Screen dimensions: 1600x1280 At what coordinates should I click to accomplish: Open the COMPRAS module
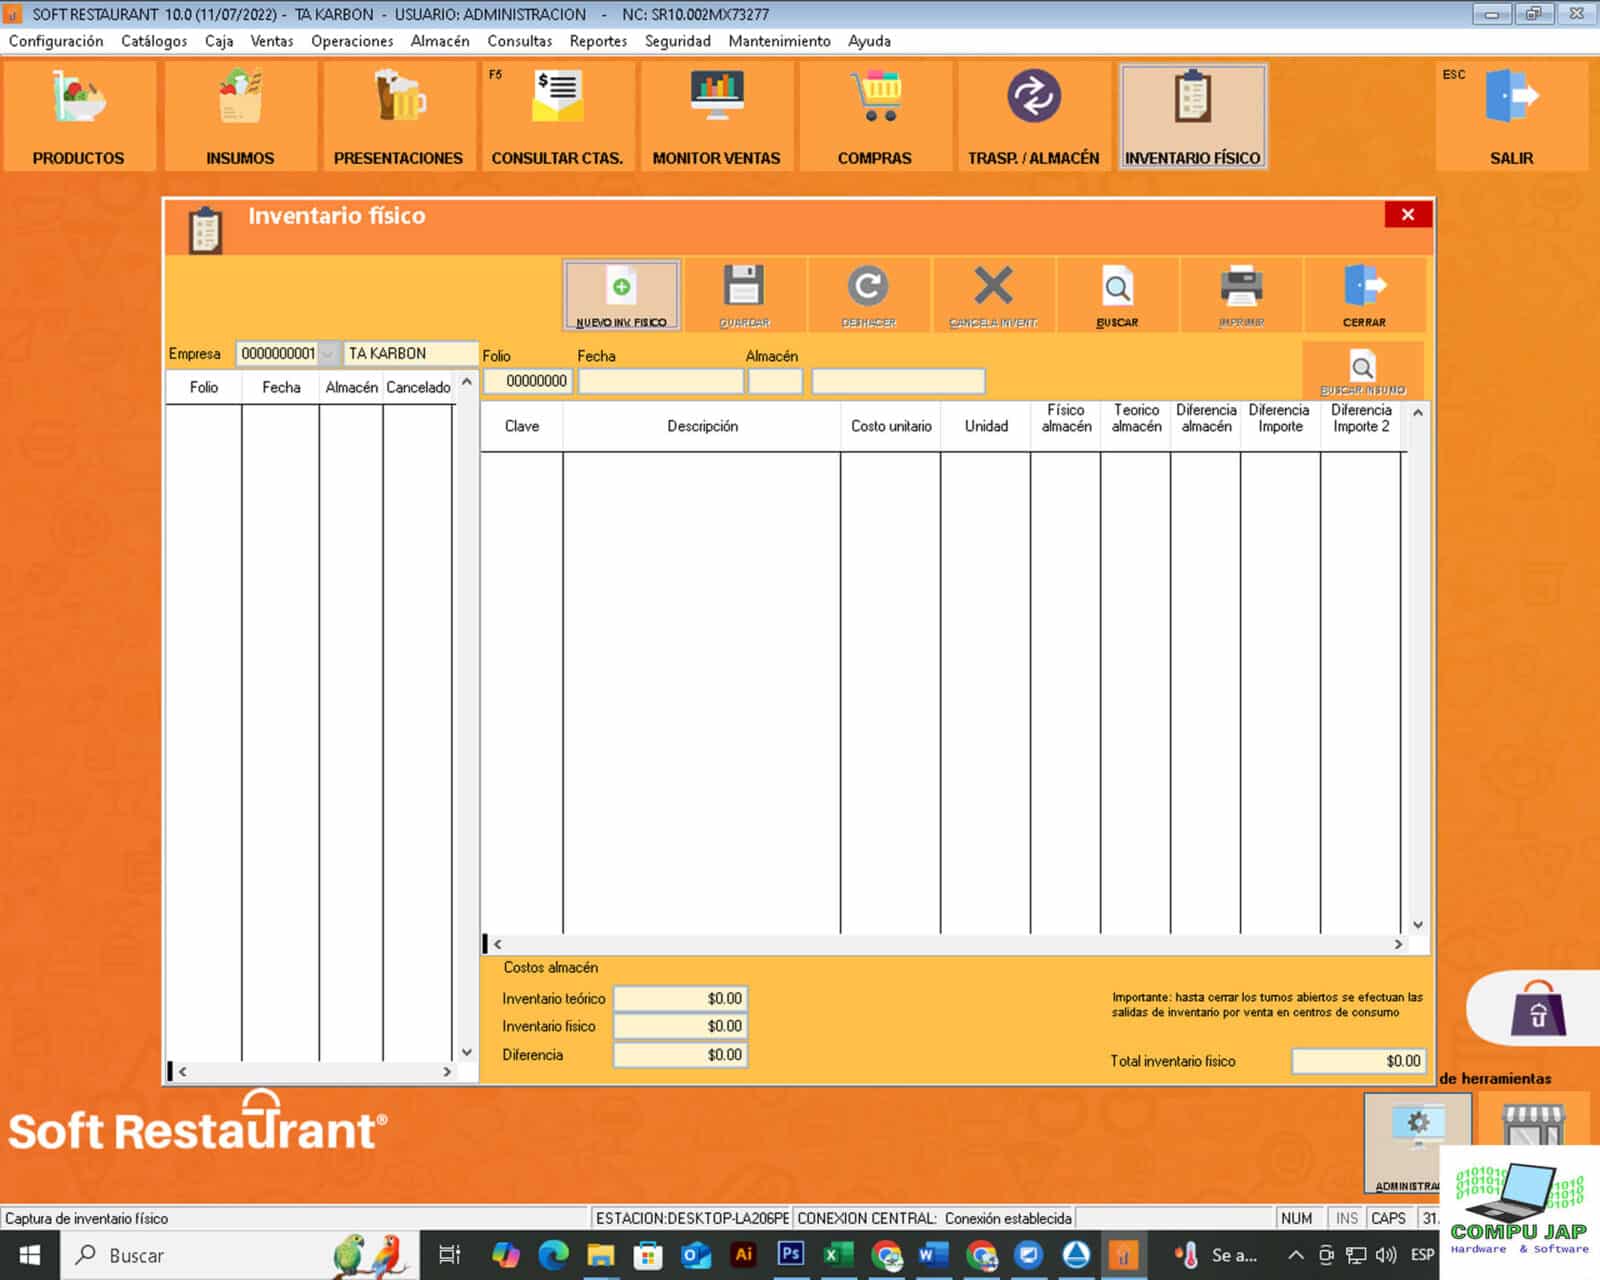875,116
